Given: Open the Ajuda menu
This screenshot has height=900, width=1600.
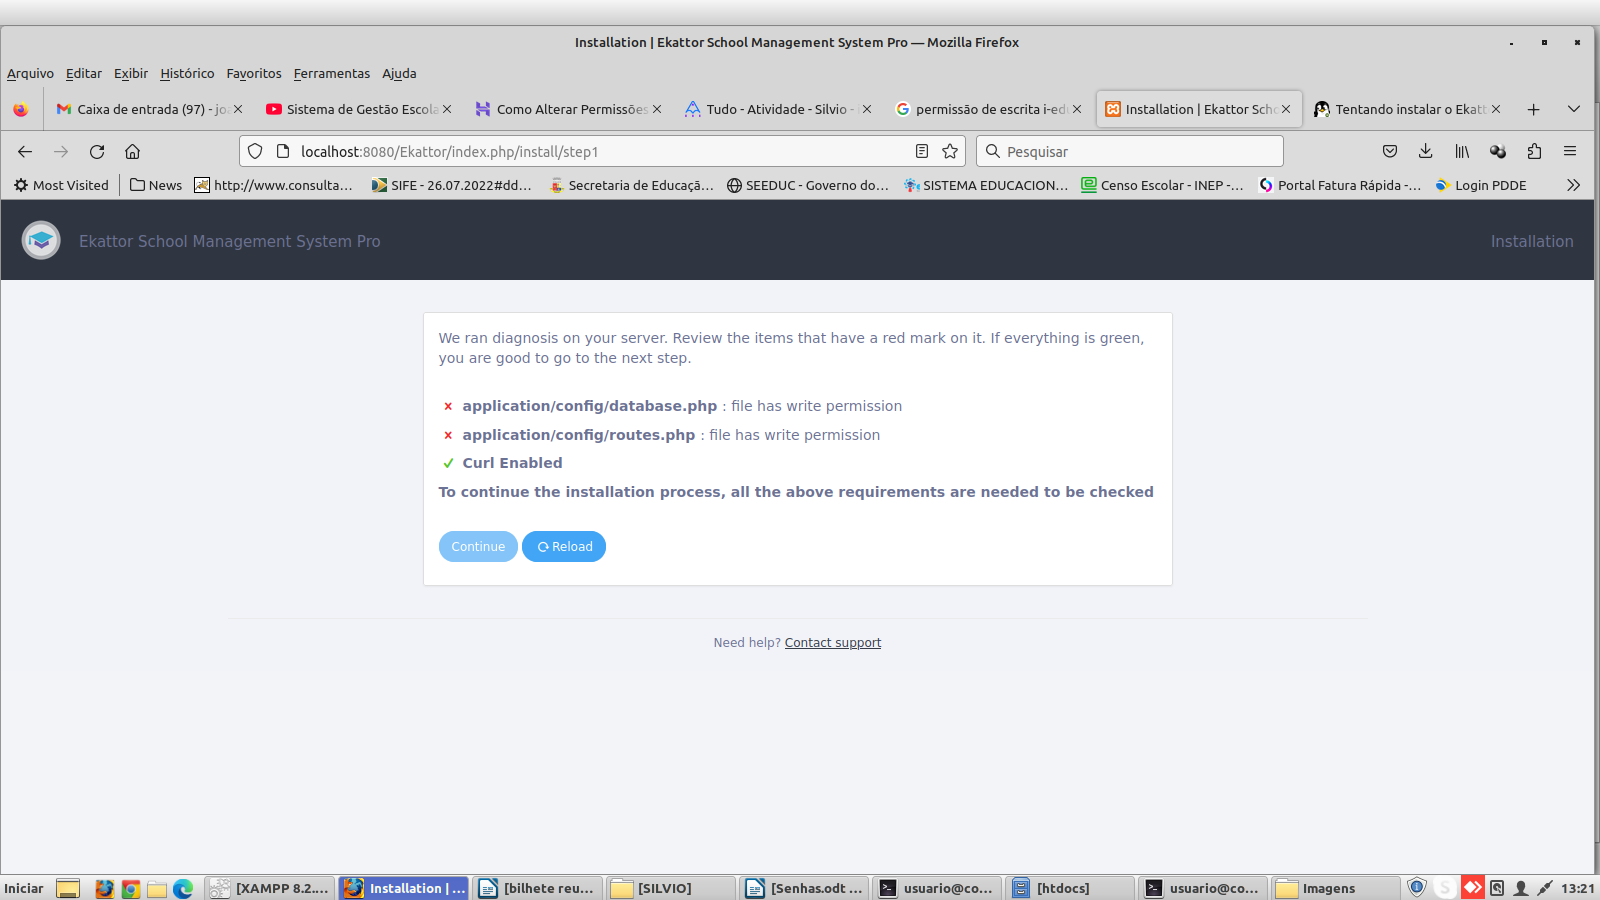Looking at the screenshot, I should click(x=399, y=73).
